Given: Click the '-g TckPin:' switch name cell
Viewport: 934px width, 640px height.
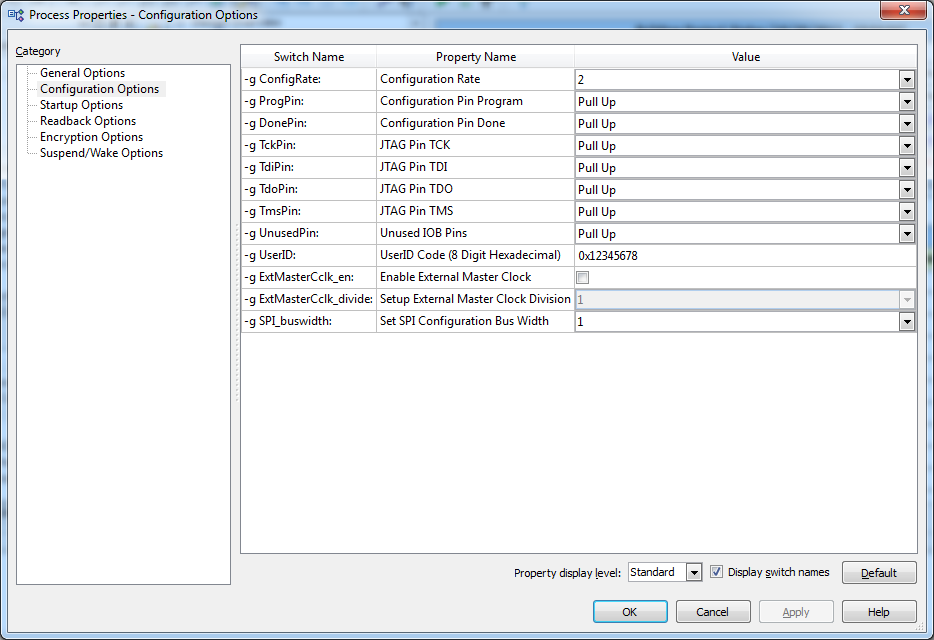Looking at the screenshot, I should [x=309, y=145].
